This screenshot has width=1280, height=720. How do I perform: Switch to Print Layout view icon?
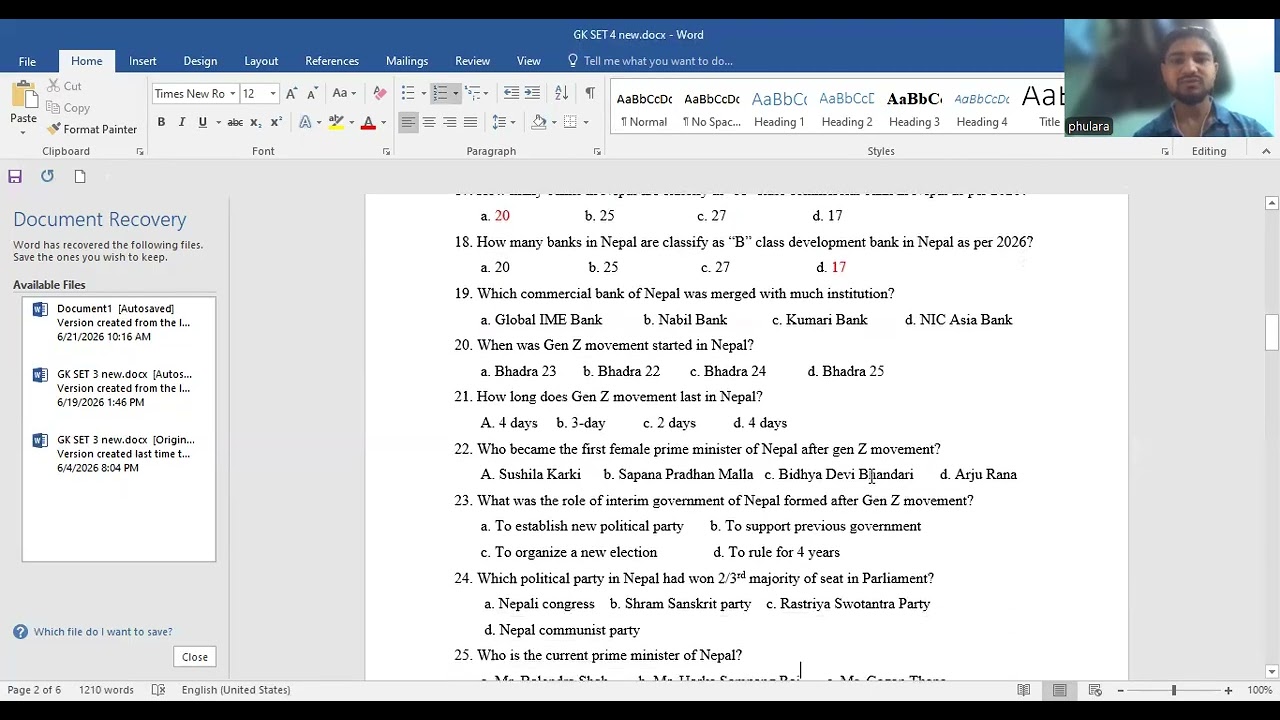click(x=1059, y=690)
